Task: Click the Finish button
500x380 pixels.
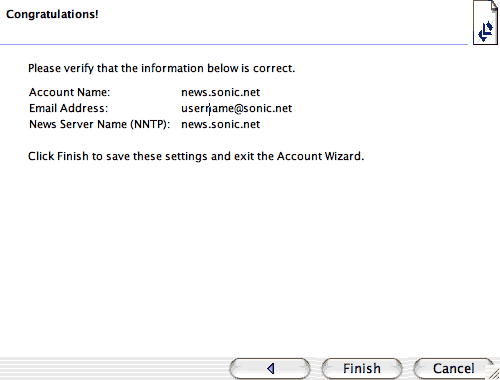Action: pos(362,368)
